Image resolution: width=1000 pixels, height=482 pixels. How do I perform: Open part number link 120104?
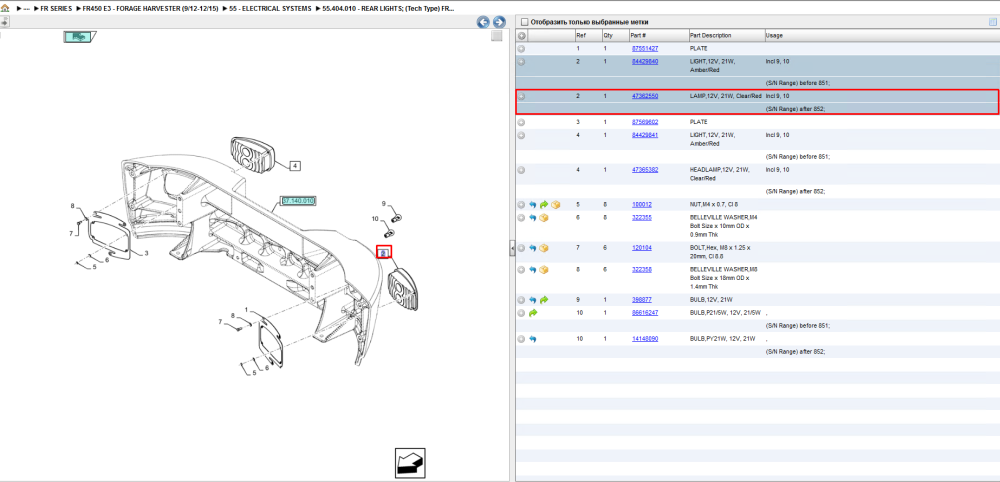[x=642, y=248]
